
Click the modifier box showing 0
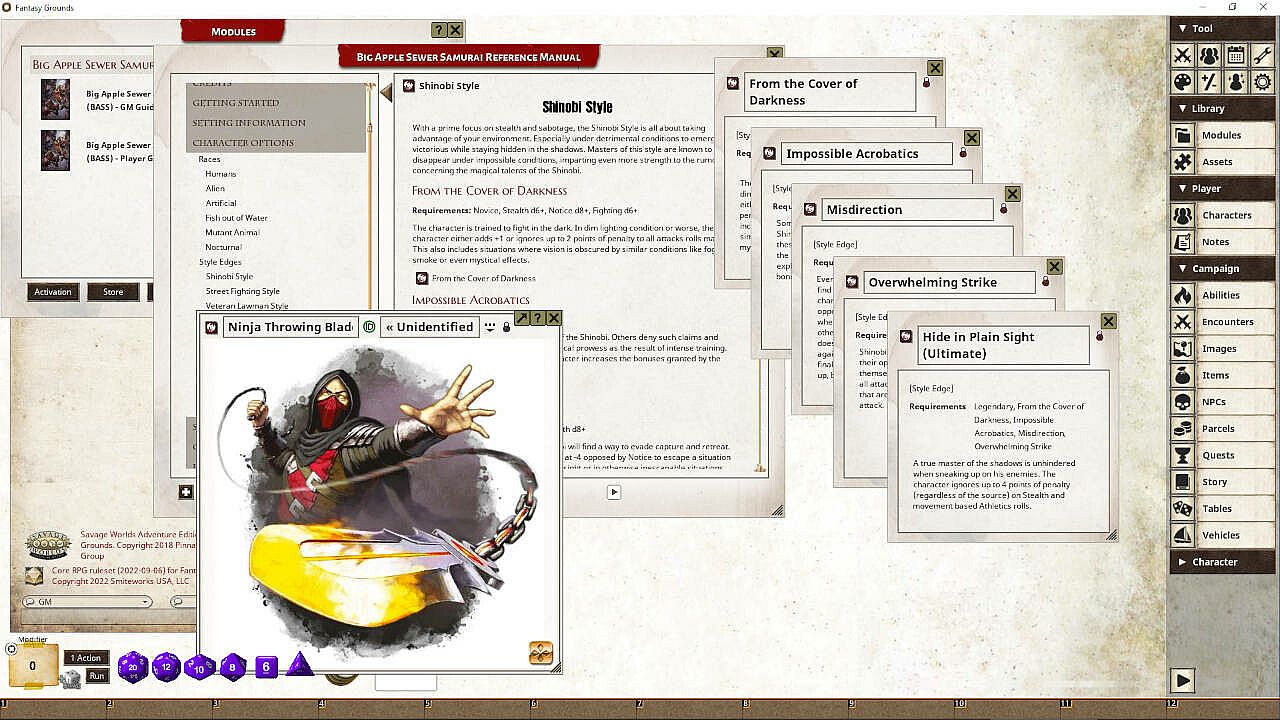coord(32,665)
